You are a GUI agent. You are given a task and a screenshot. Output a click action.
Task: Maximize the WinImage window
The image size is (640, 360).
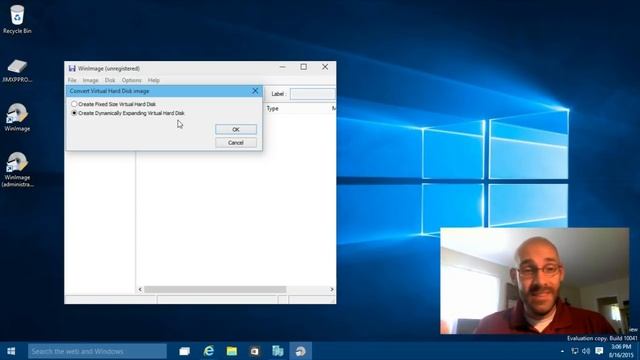pos(304,67)
